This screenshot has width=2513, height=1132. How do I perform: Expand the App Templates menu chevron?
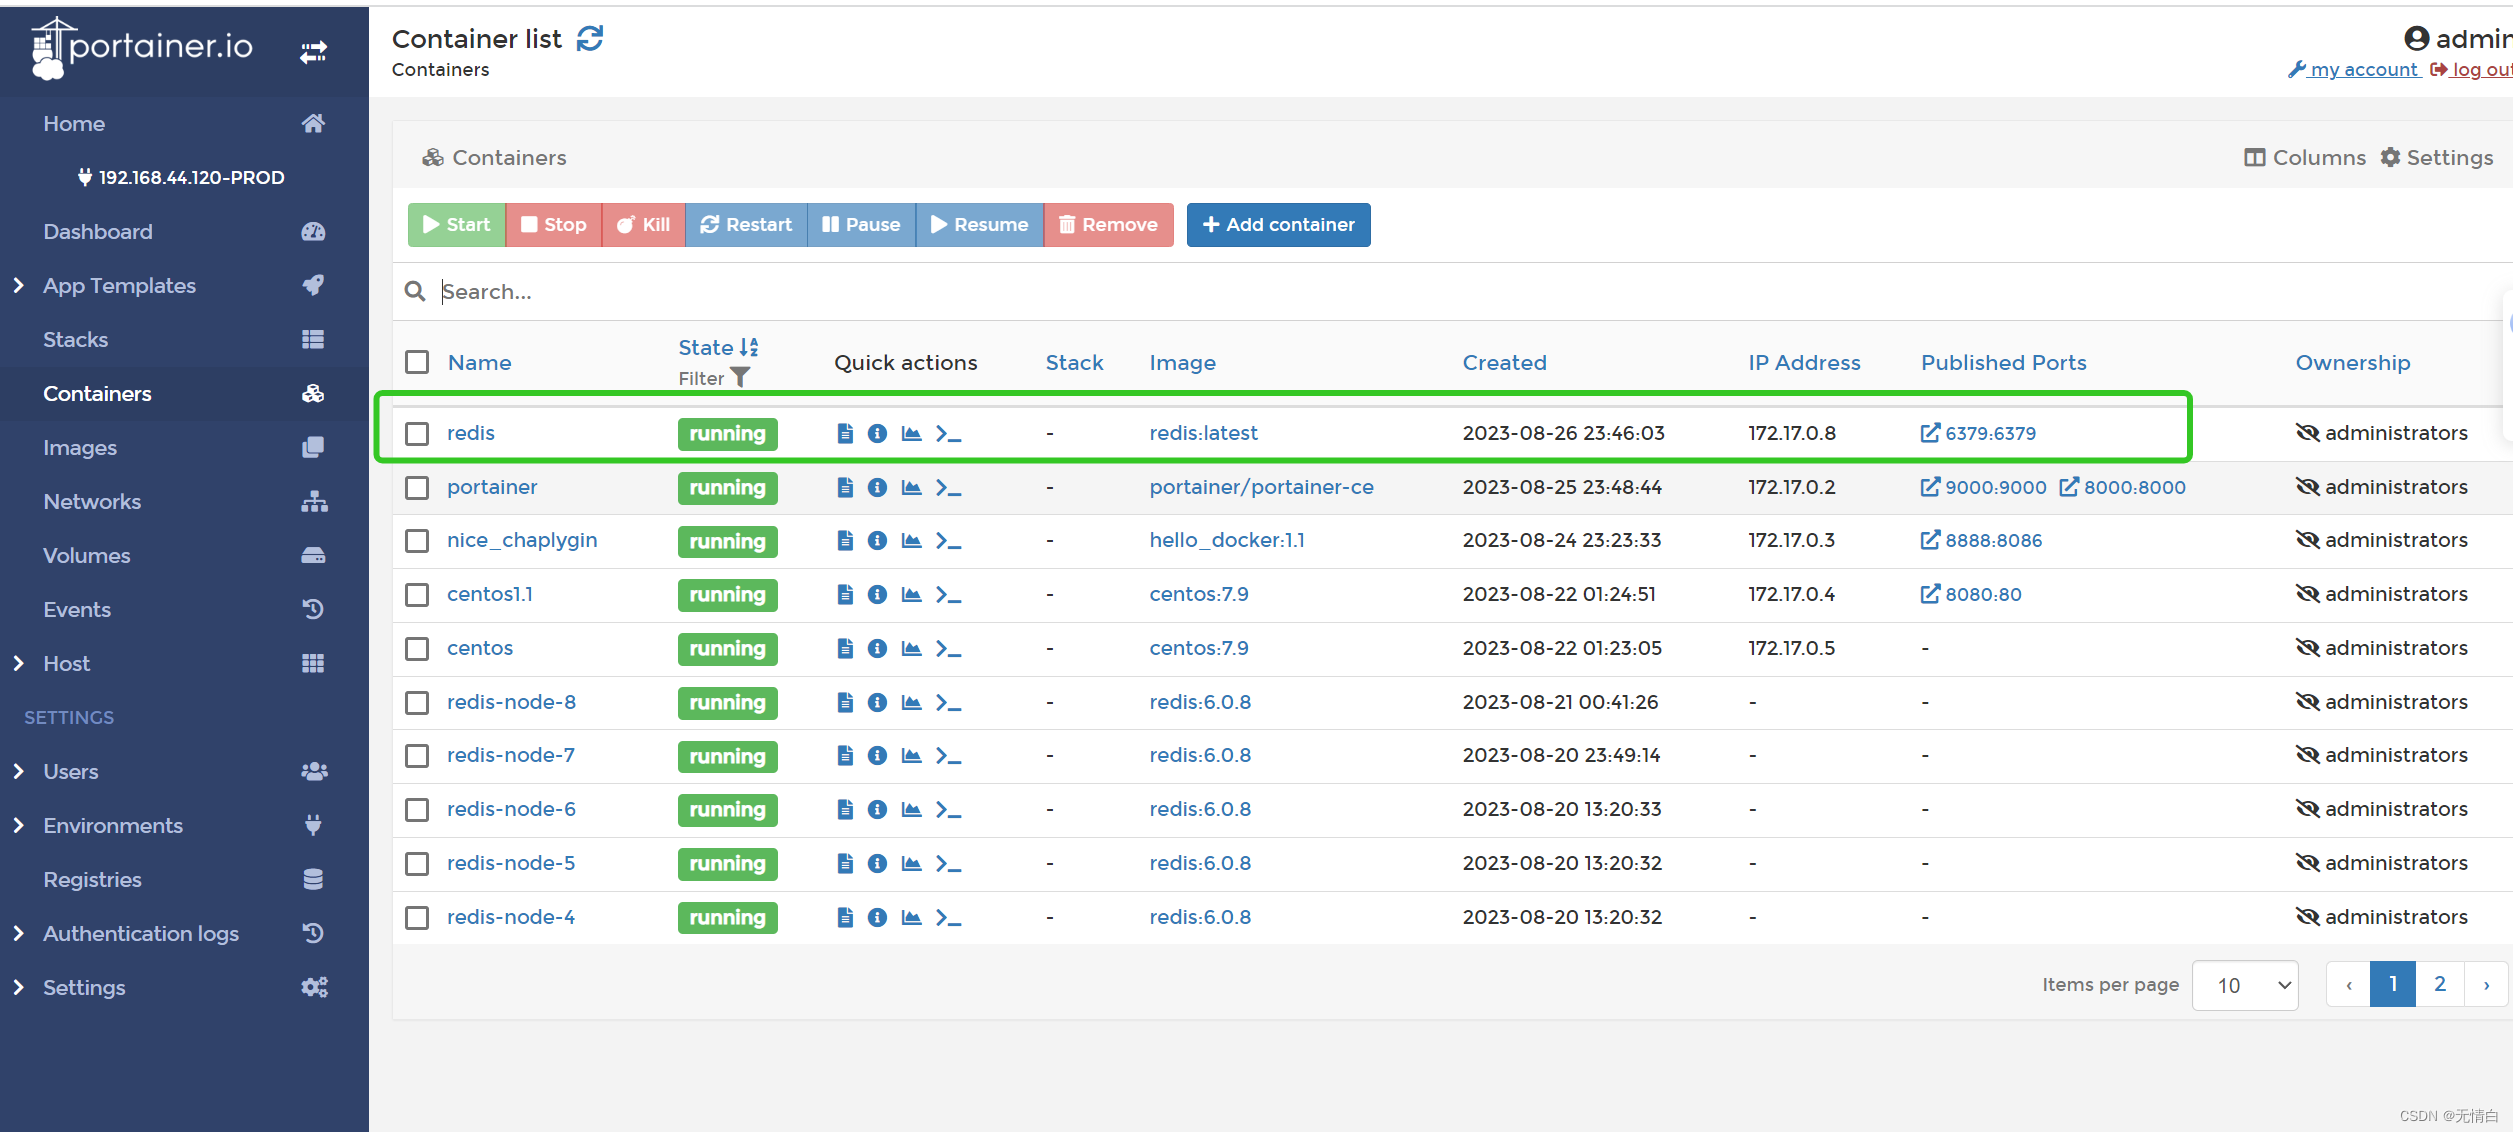[x=18, y=285]
